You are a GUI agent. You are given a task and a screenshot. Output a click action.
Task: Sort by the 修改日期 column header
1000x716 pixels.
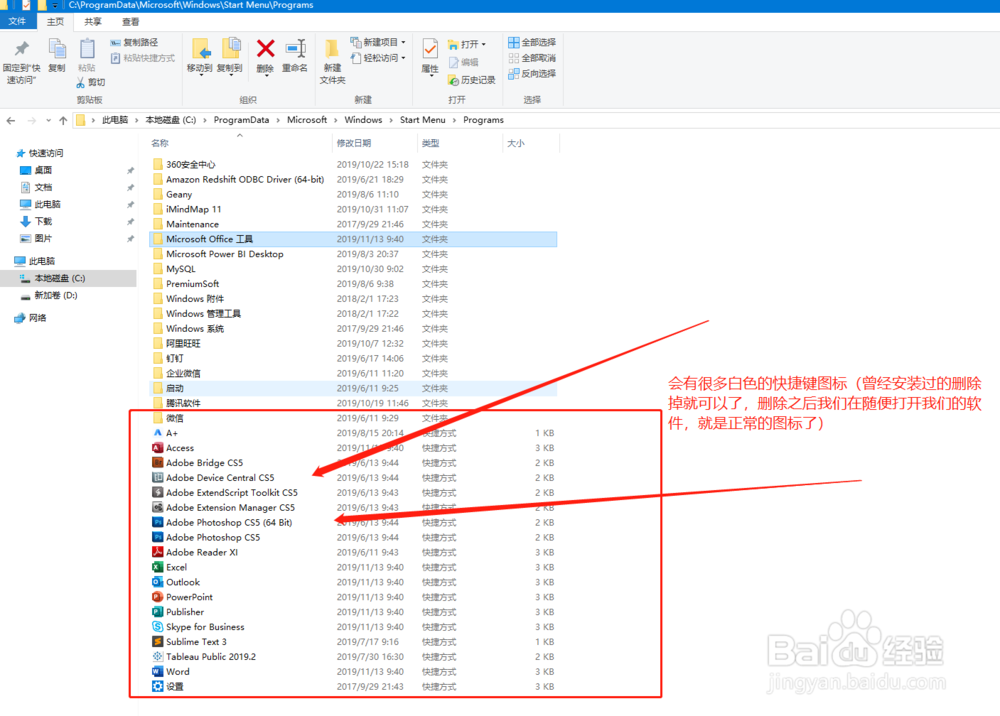point(375,143)
